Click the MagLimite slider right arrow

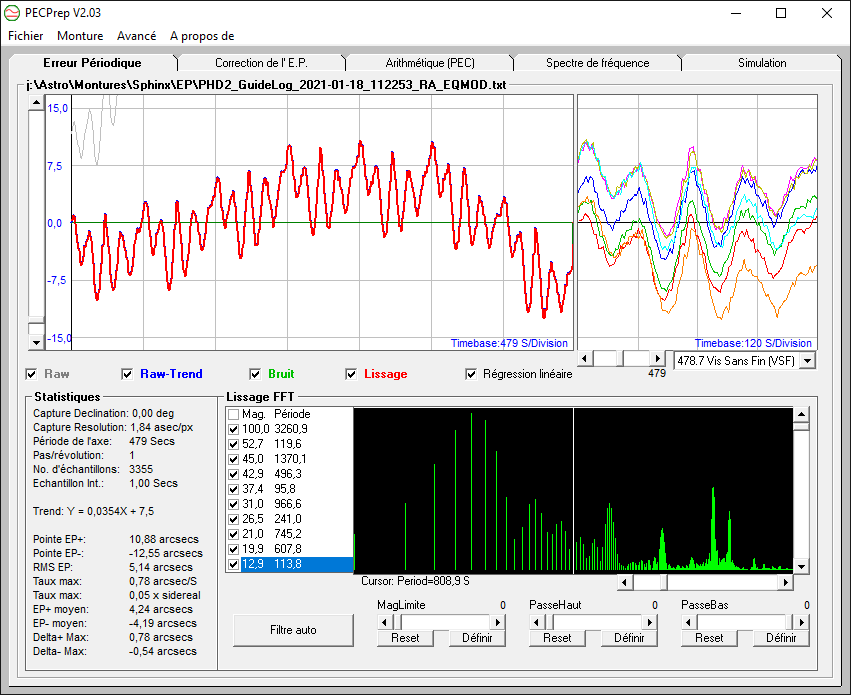click(x=498, y=622)
